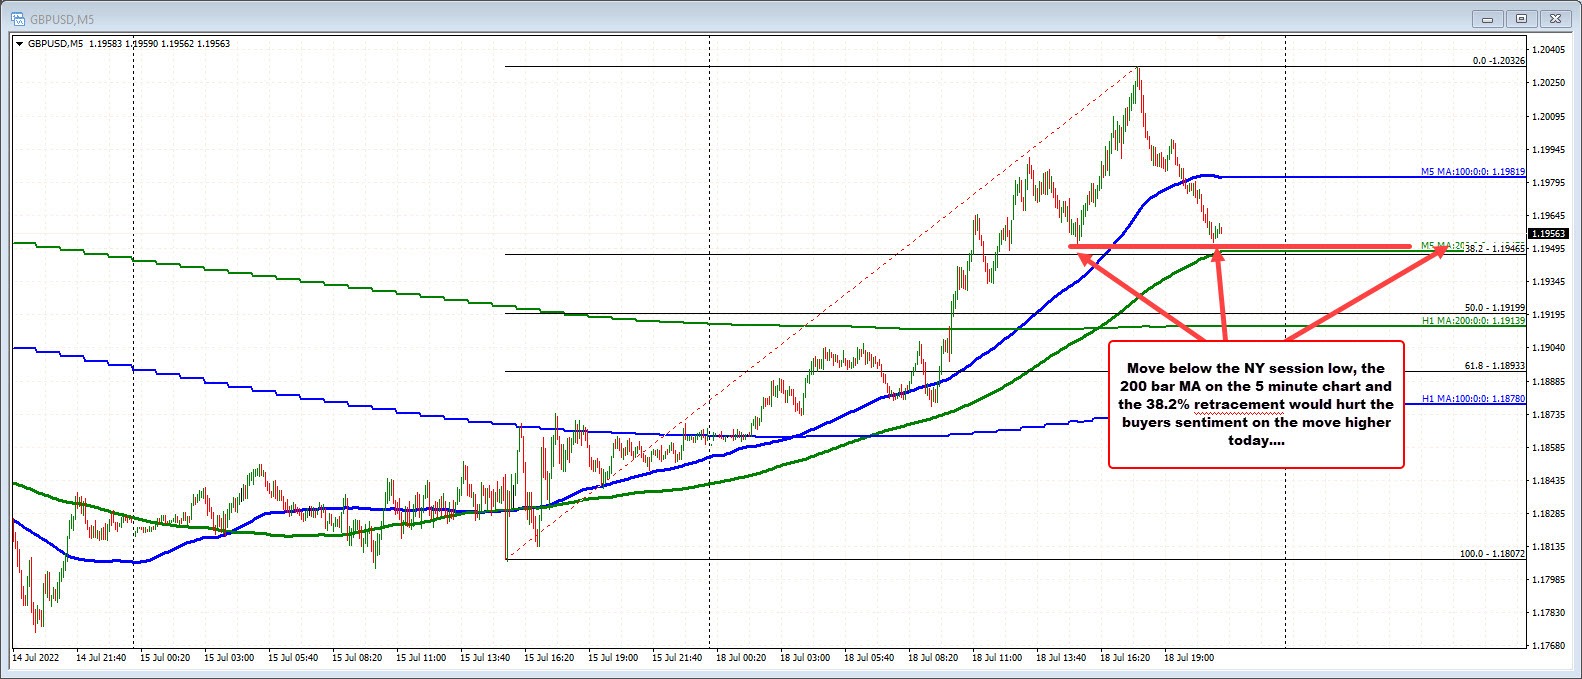Open the triangle dropdown beside GBPUSD,M5 prices
Viewport: 1582px width, 679px height.
(x=19, y=44)
